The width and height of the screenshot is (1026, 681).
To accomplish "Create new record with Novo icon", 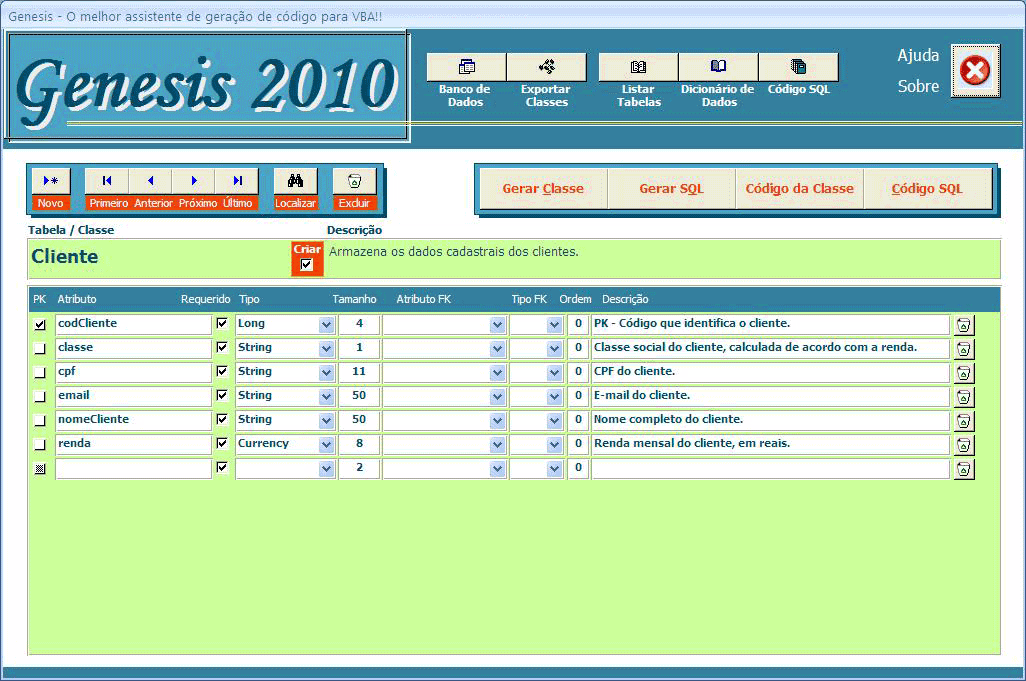I will [x=50, y=181].
